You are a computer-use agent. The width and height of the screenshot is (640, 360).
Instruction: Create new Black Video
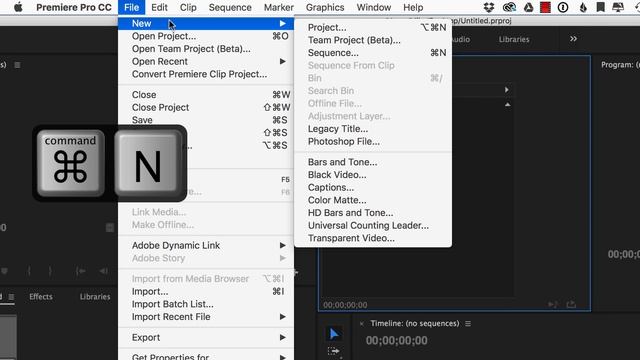click(x=373, y=175)
